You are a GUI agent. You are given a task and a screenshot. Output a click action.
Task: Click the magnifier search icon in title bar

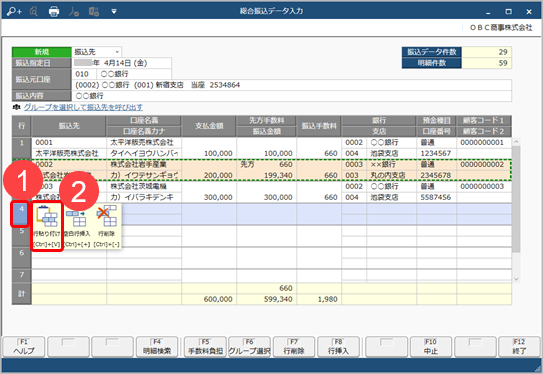coord(34,11)
